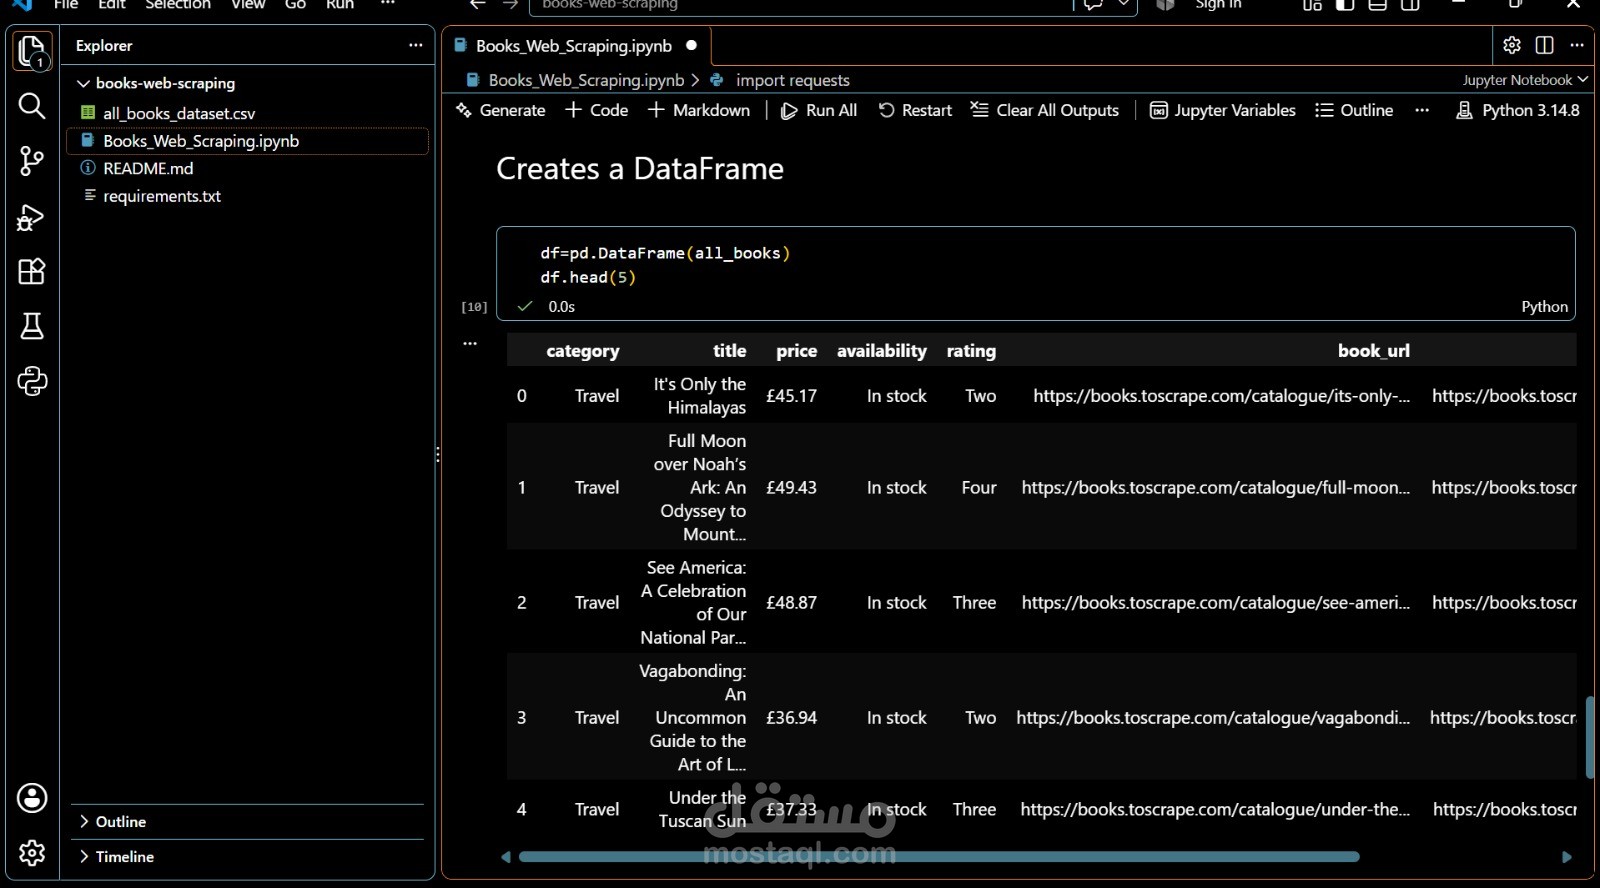
Task: Open the Search view icon
Action: coord(32,106)
